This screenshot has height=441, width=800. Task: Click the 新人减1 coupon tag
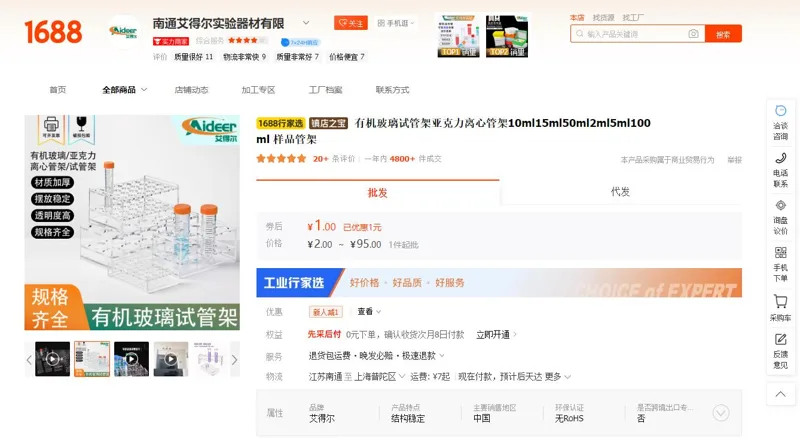click(326, 312)
